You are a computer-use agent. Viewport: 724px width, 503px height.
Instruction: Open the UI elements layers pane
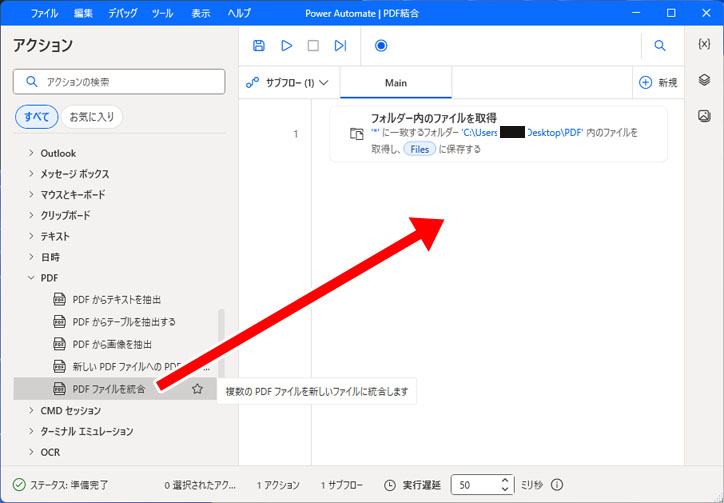[704, 80]
